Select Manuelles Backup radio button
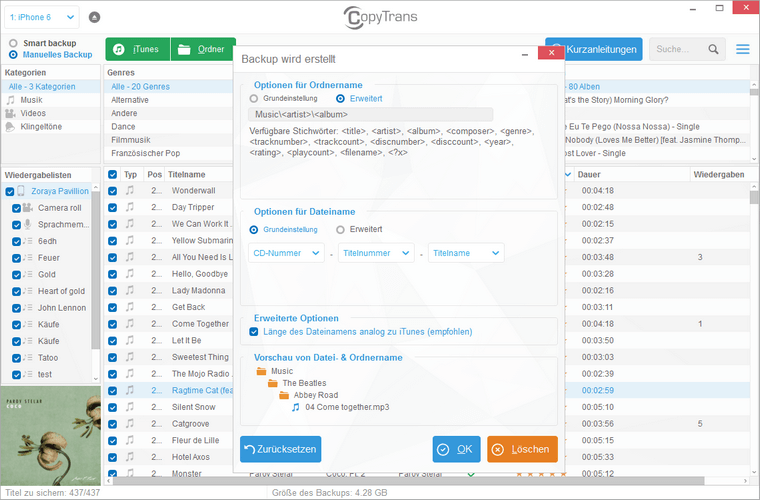 tap(13, 55)
